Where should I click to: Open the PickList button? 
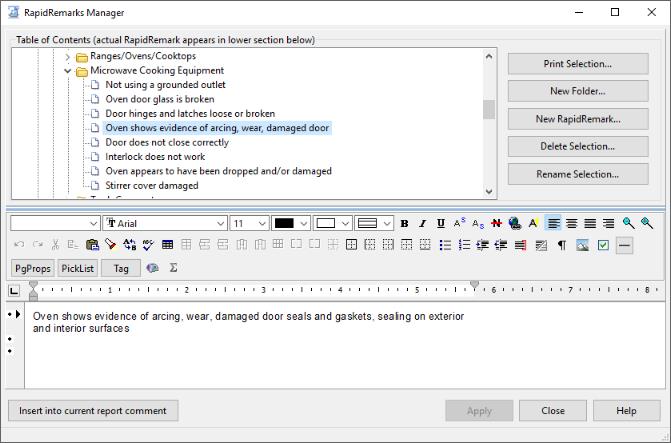click(77, 268)
